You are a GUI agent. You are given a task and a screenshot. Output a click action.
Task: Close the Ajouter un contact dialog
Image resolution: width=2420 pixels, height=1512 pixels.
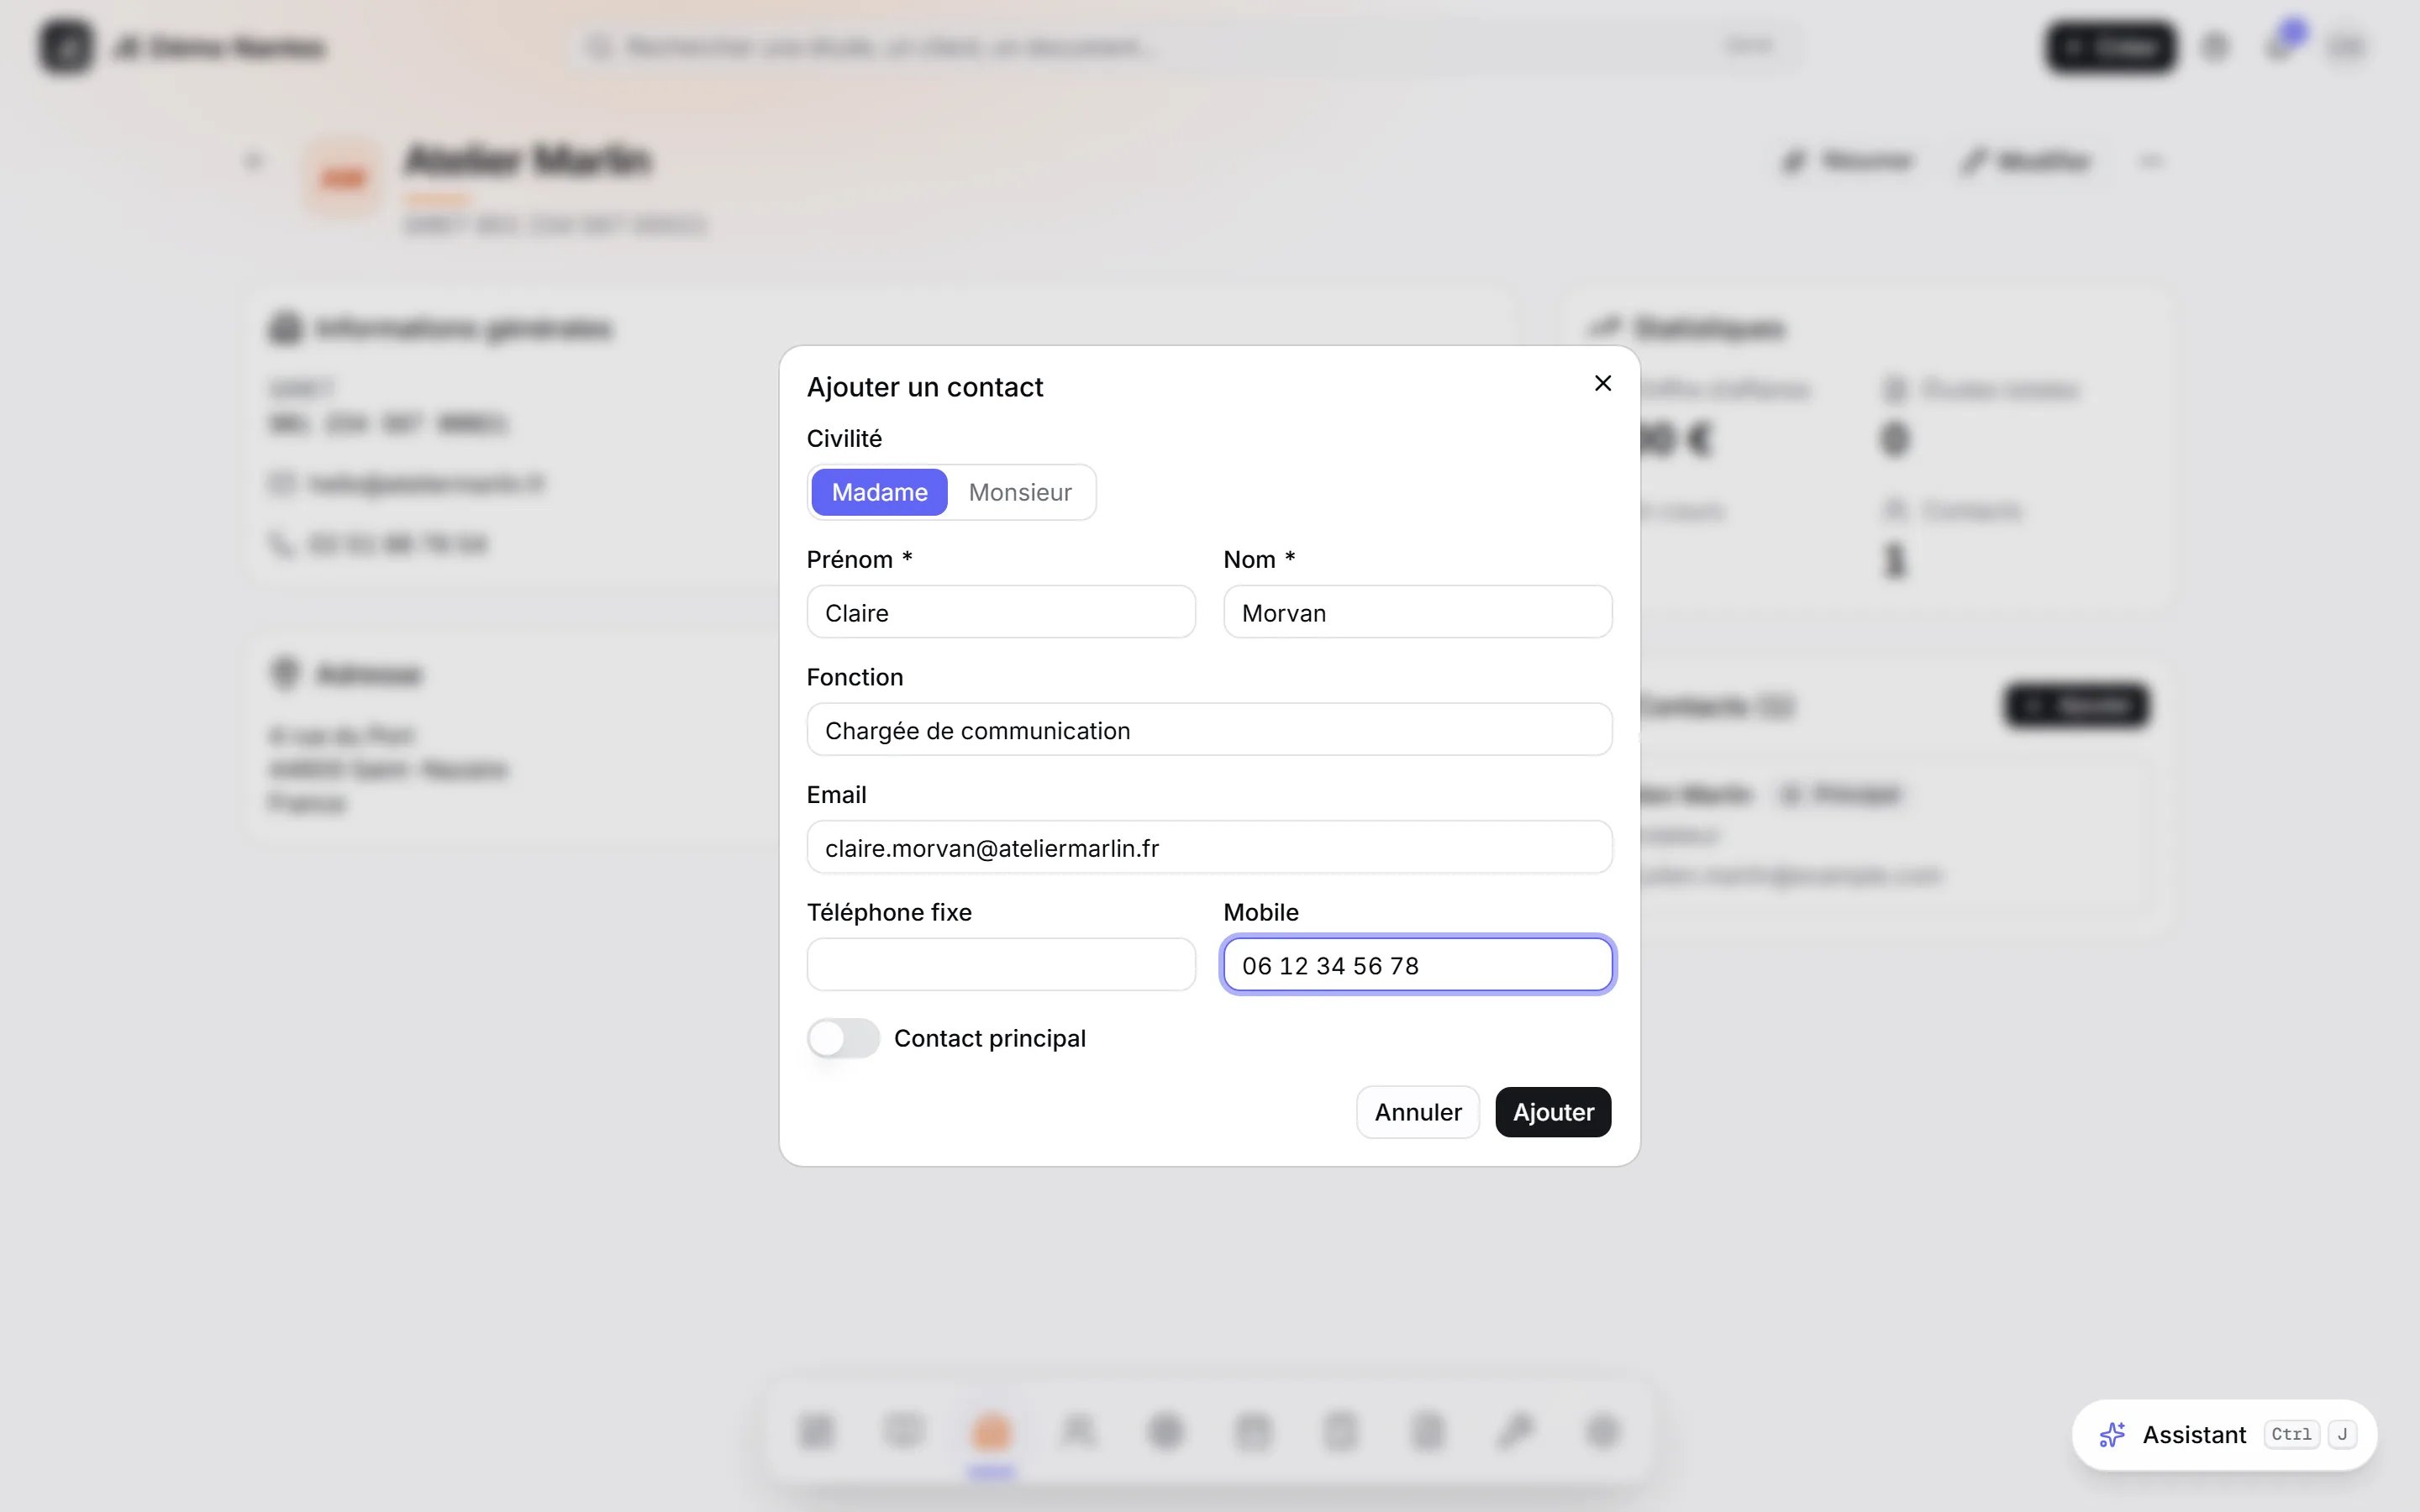1602,383
